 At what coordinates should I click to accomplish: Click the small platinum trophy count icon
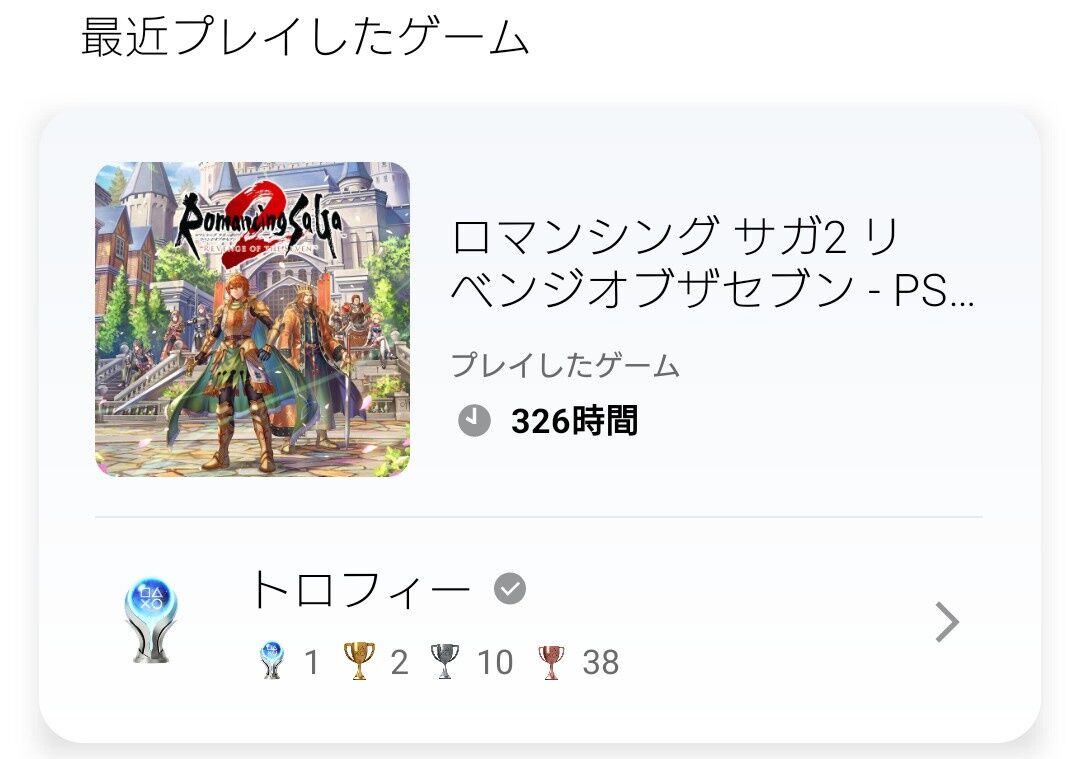tap(271, 661)
